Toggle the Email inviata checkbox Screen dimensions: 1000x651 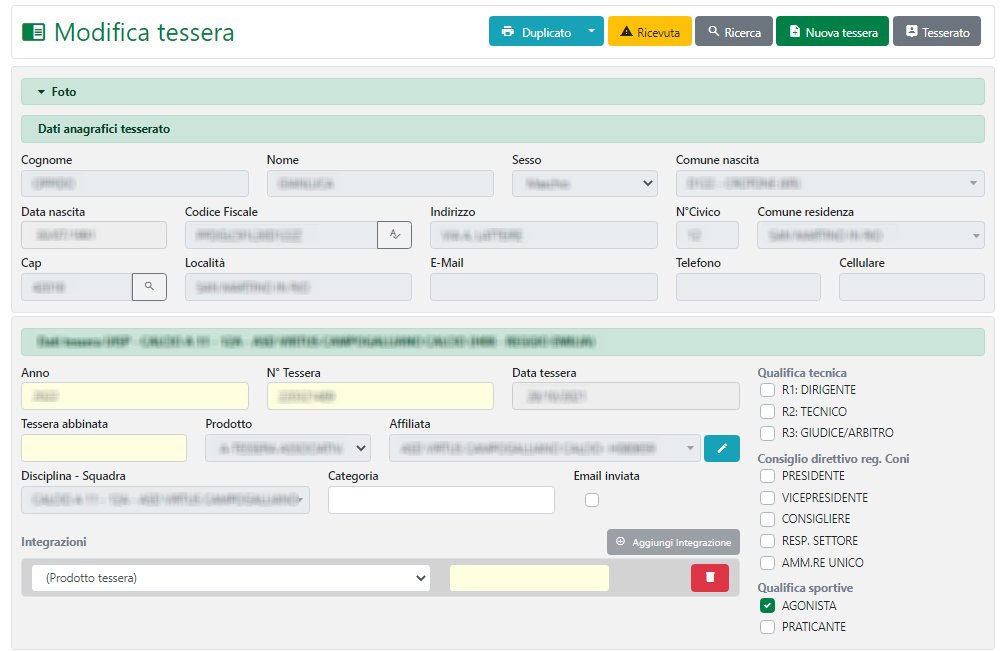(592, 500)
